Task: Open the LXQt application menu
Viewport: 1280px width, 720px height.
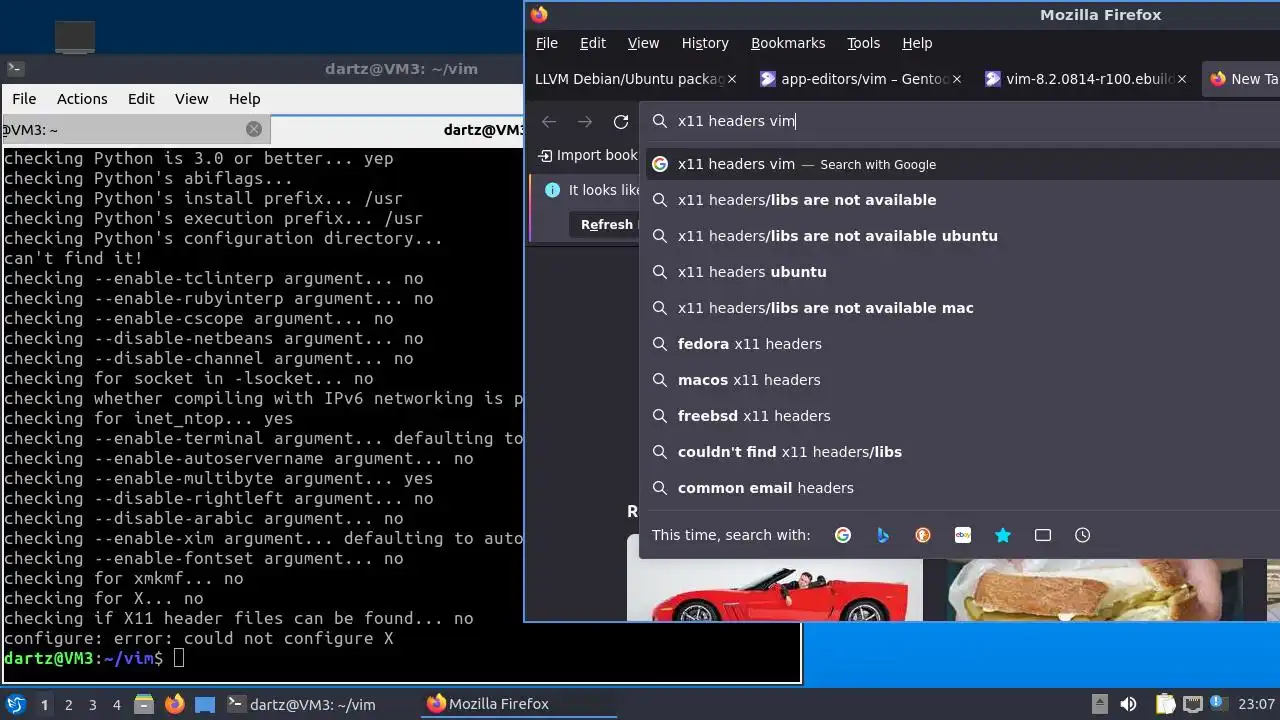Action: click(15, 704)
